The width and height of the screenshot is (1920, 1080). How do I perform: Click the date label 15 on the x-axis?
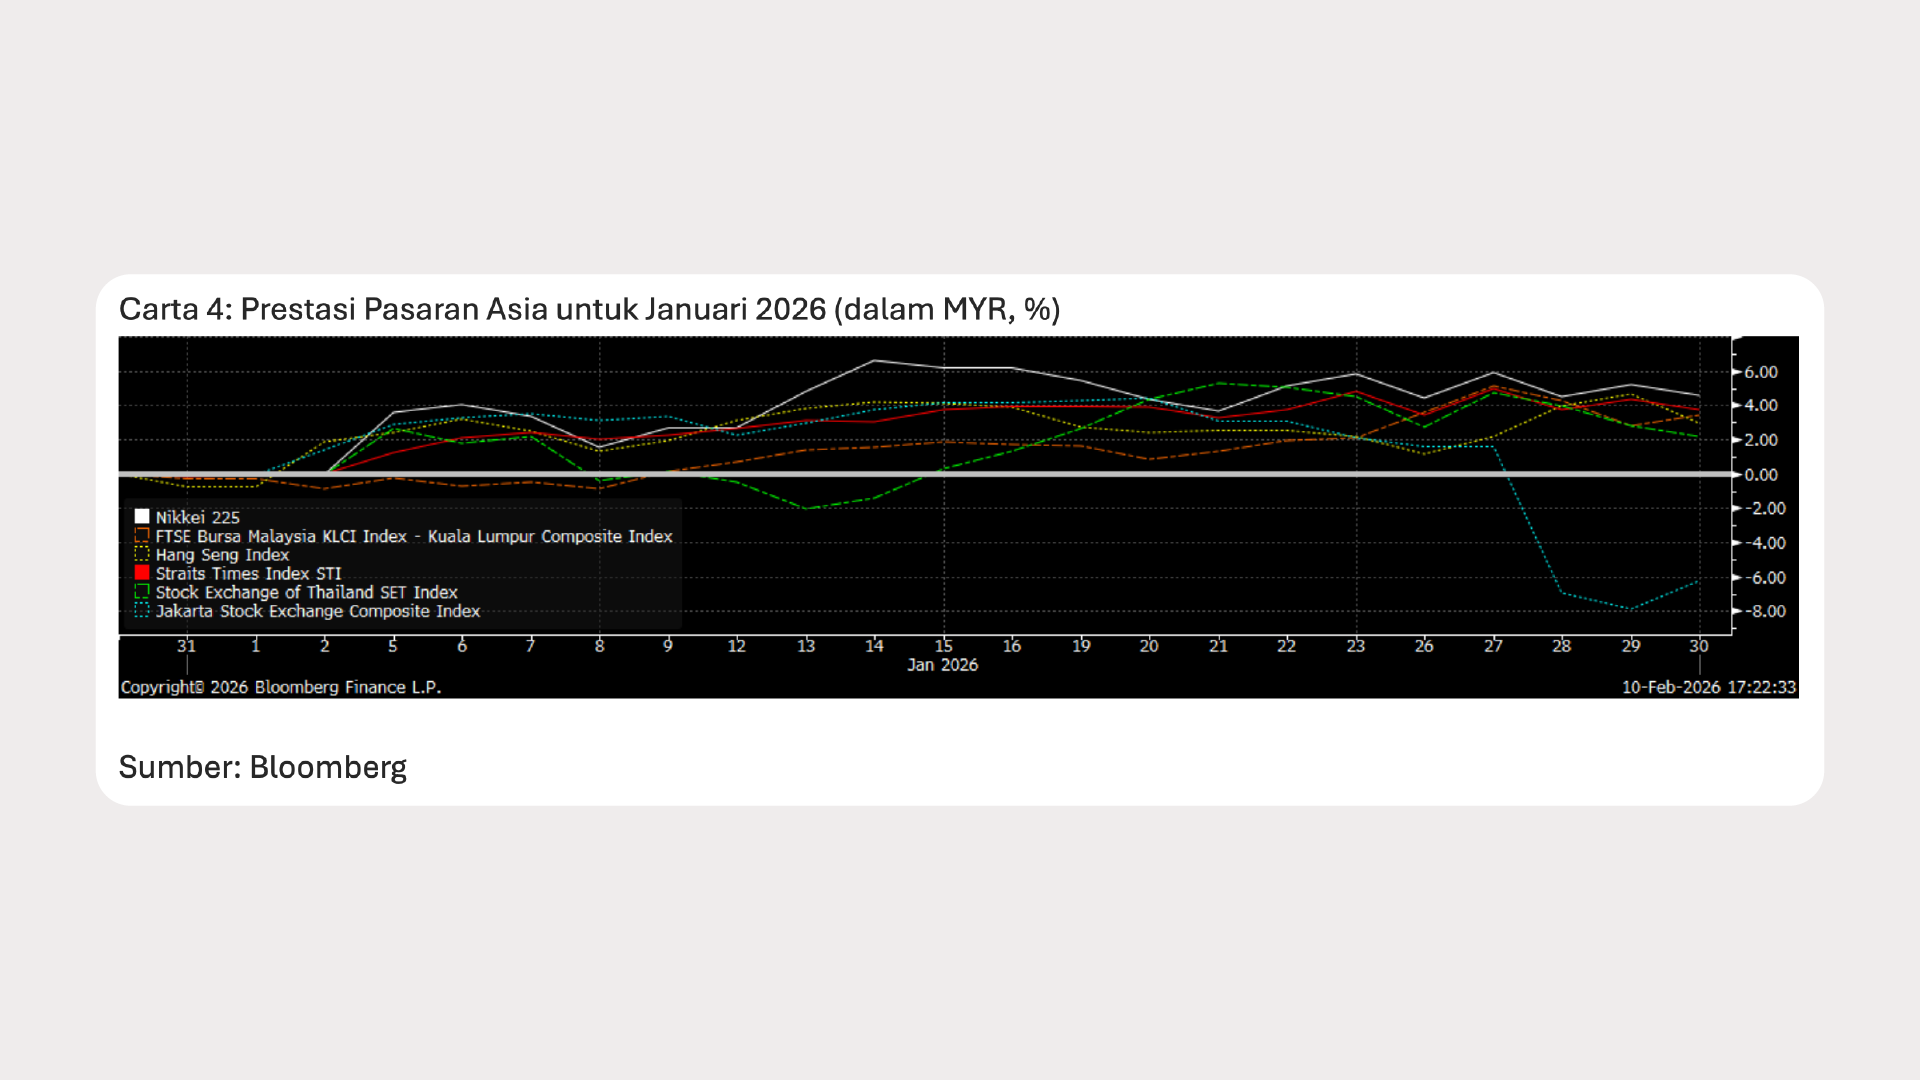pyautogui.click(x=943, y=645)
